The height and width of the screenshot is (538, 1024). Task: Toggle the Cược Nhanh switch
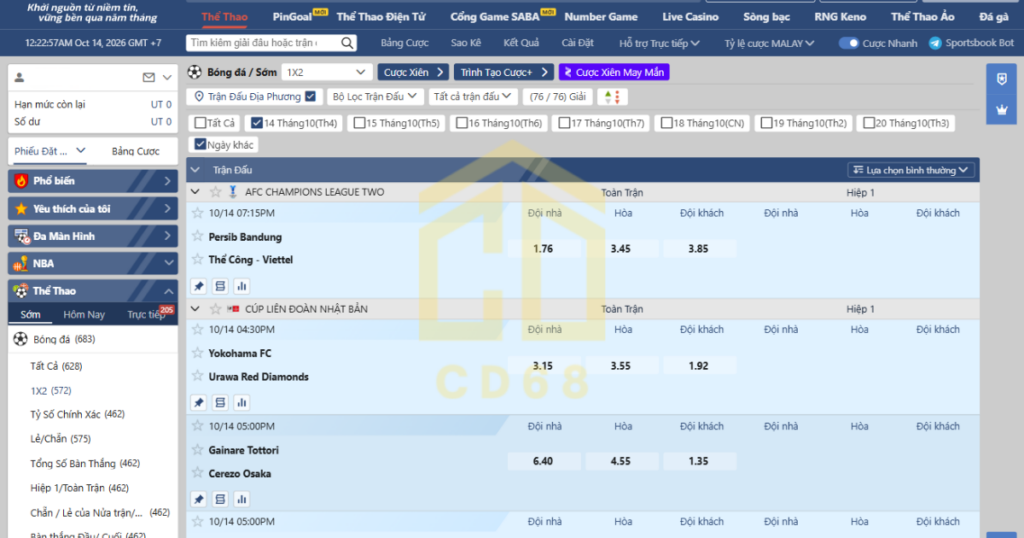click(x=848, y=43)
